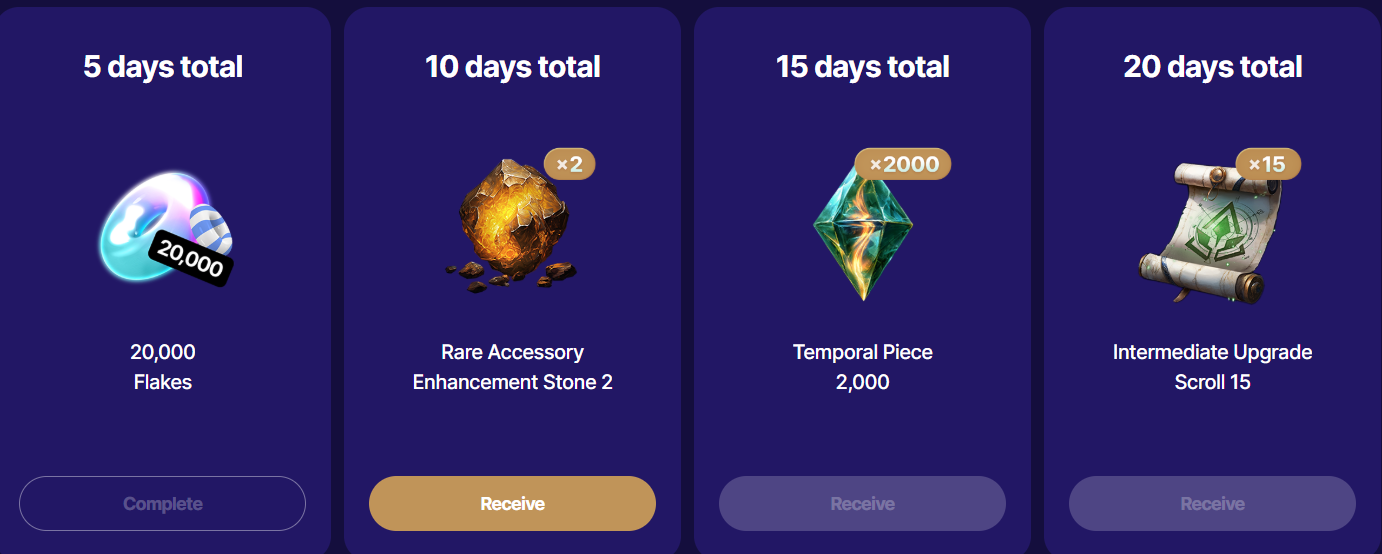Click the ×2000 quantity badge
The image size is (1382, 554).
click(x=903, y=164)
